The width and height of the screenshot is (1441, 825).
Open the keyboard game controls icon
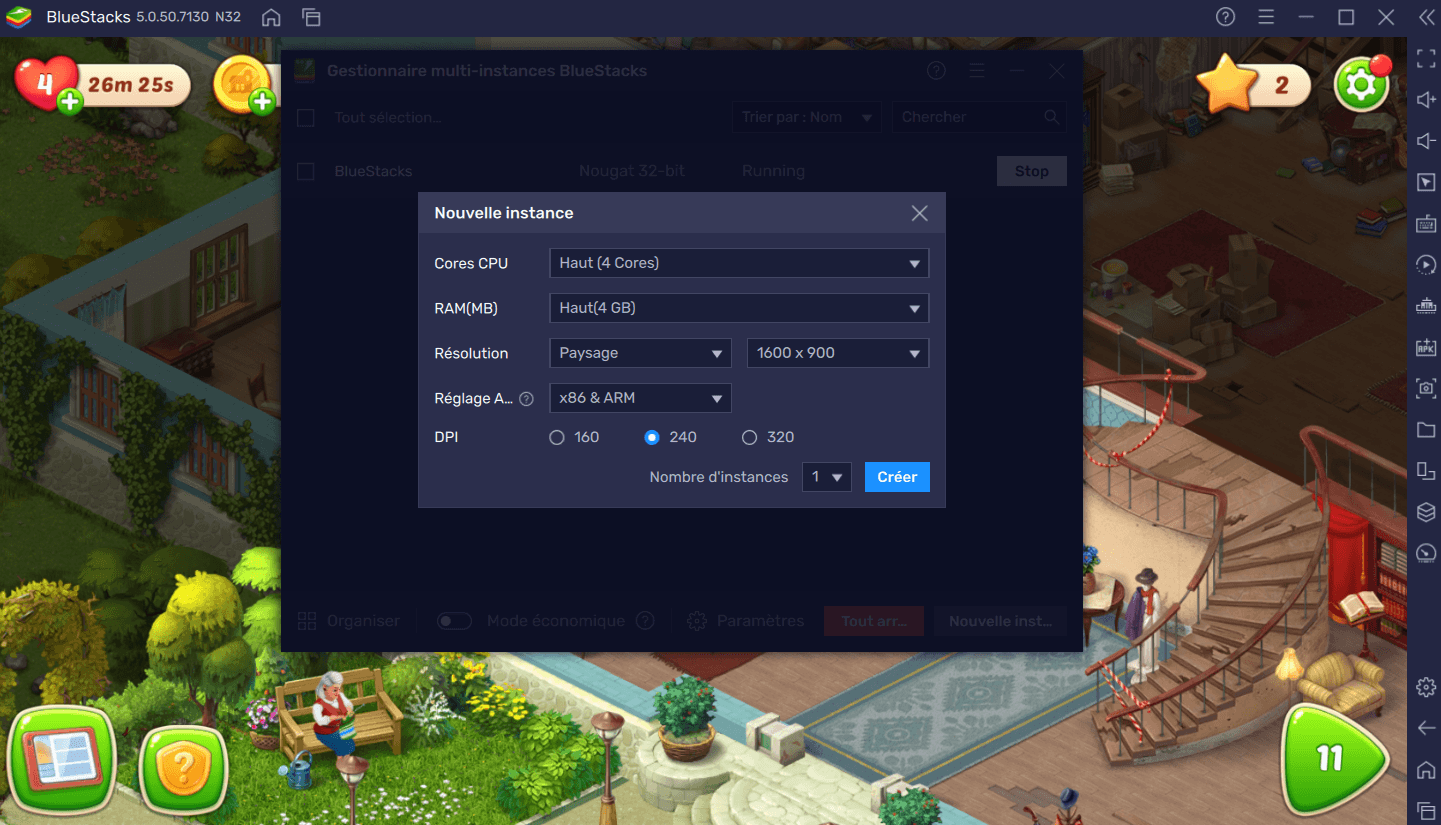tap(1426, 223)
